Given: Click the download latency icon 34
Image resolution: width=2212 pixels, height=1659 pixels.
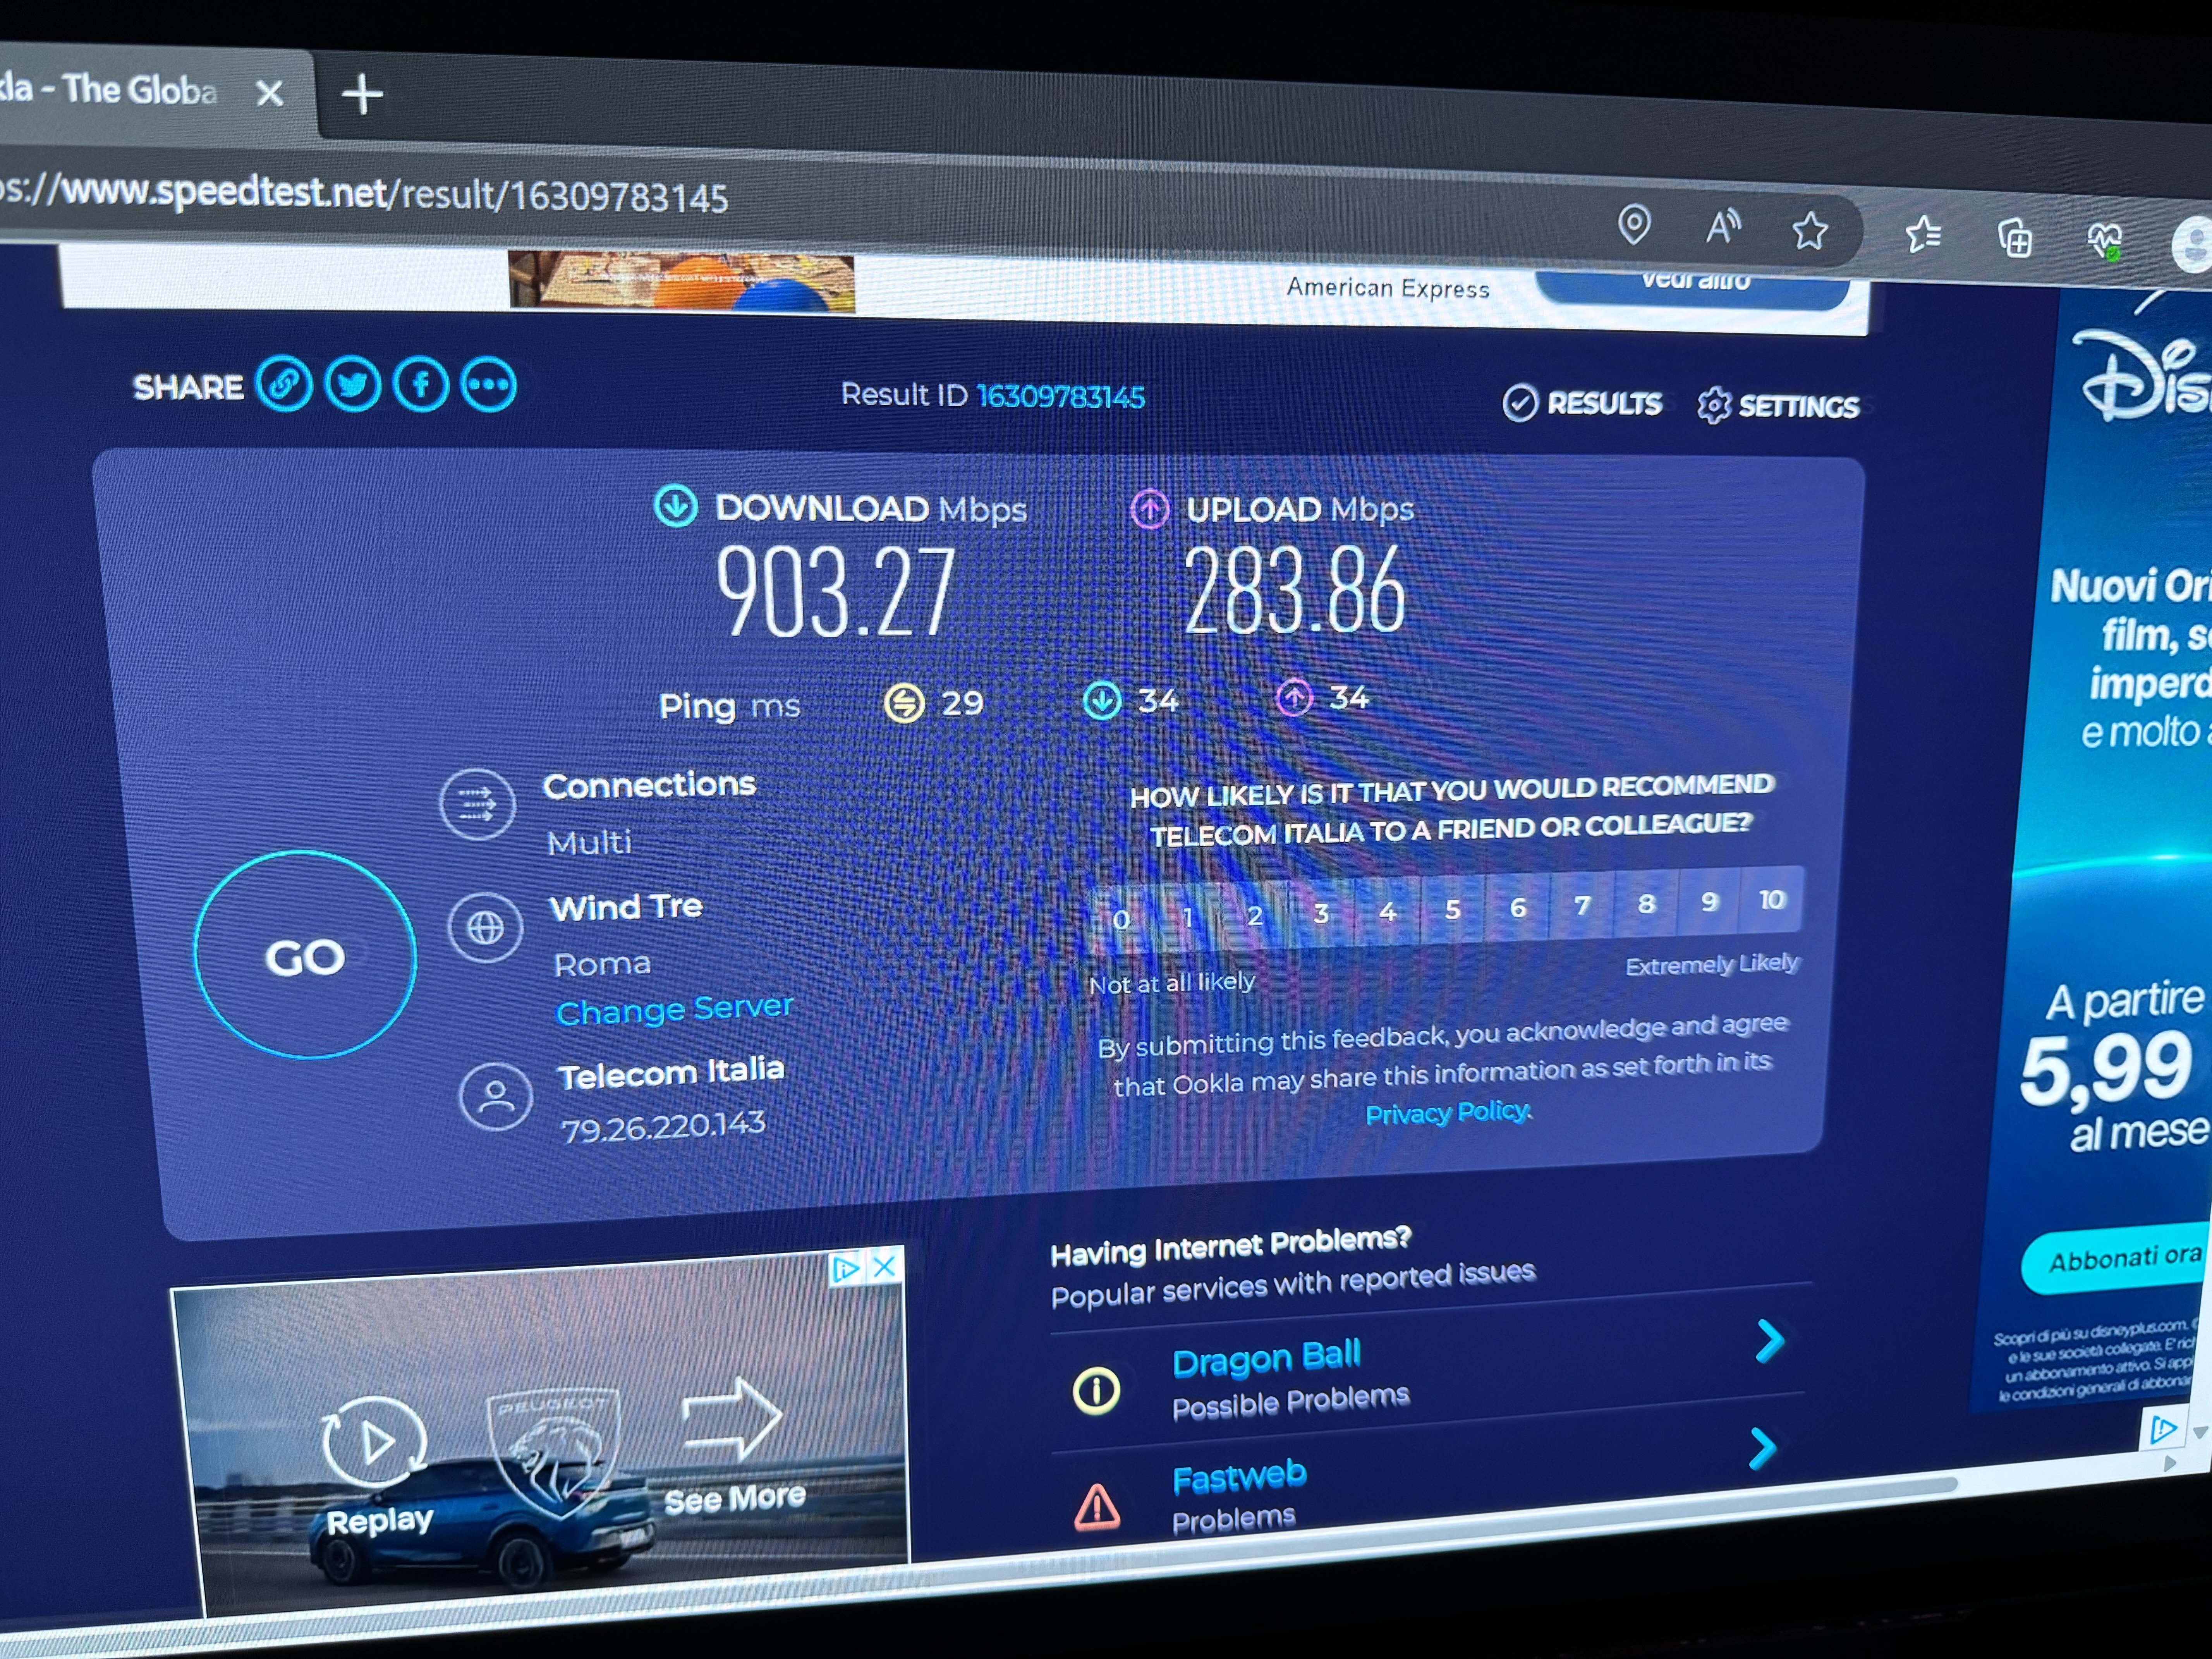Looking at the screenshot, I should coord(1102,700).
